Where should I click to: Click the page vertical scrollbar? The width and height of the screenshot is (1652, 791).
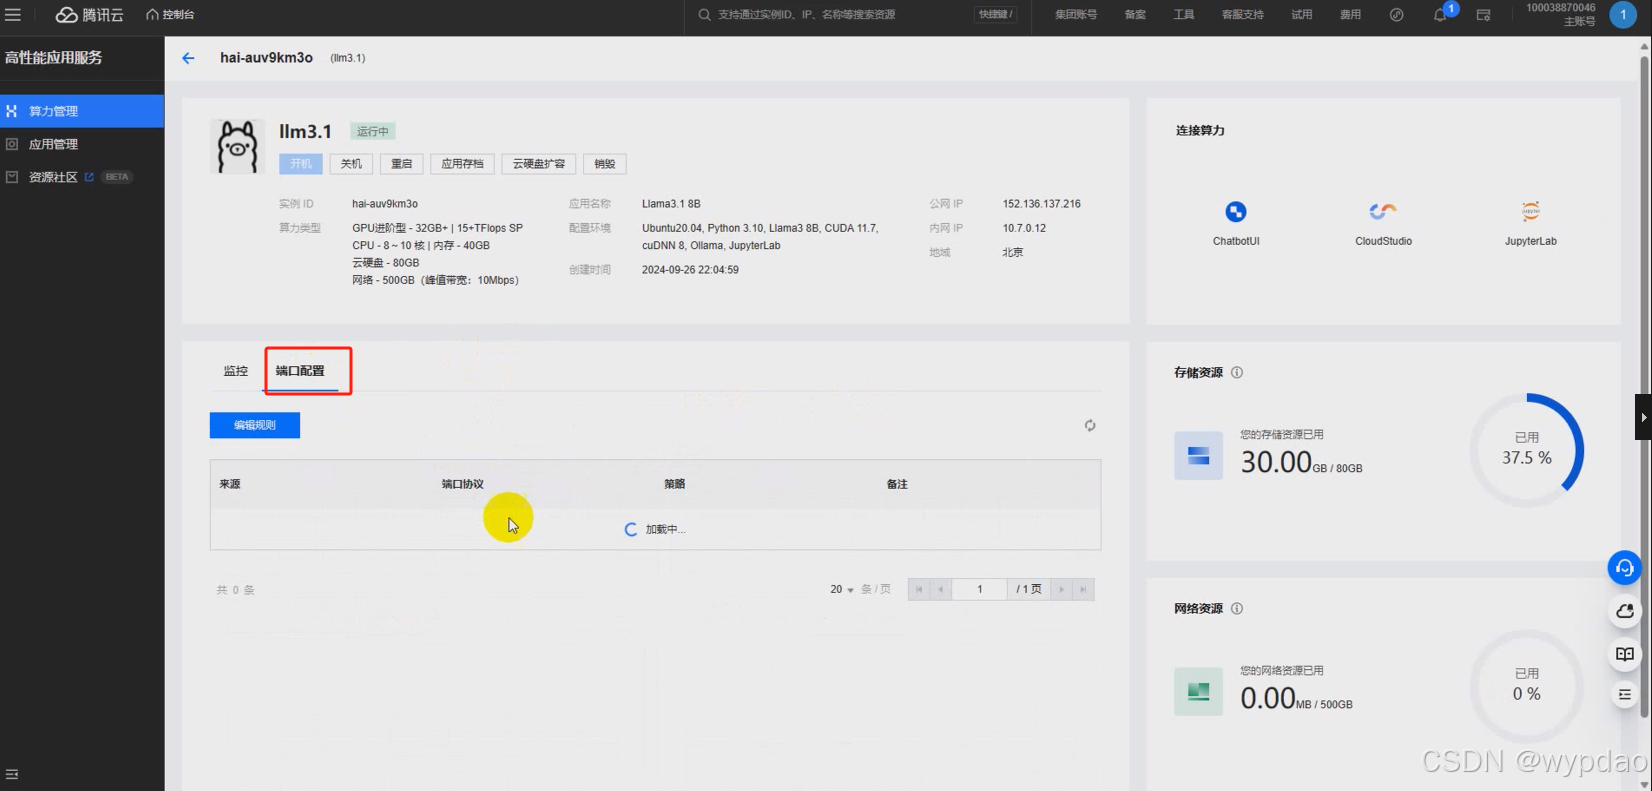(1645, 385)
